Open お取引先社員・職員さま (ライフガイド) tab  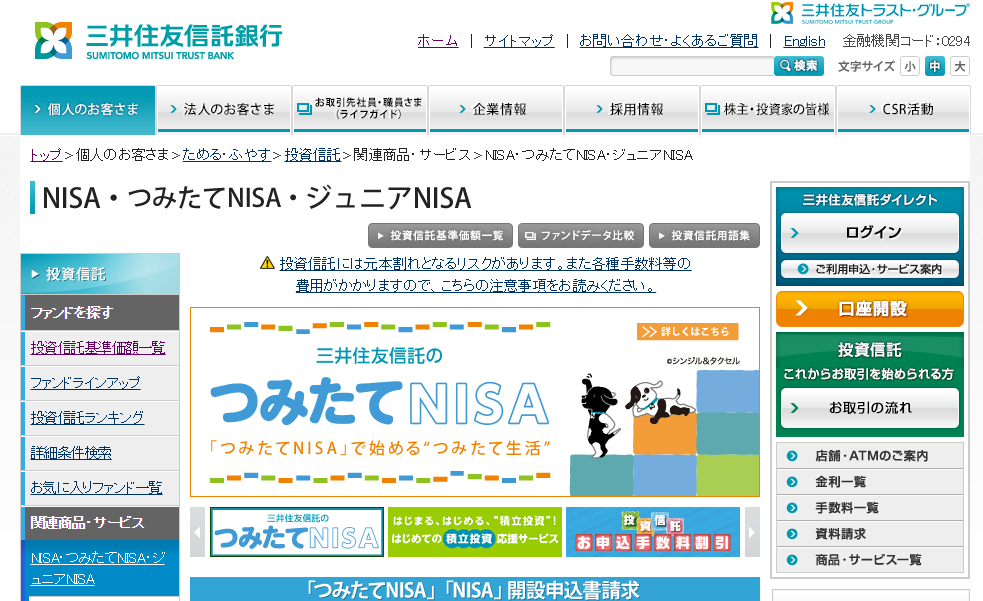click(360, 110)
